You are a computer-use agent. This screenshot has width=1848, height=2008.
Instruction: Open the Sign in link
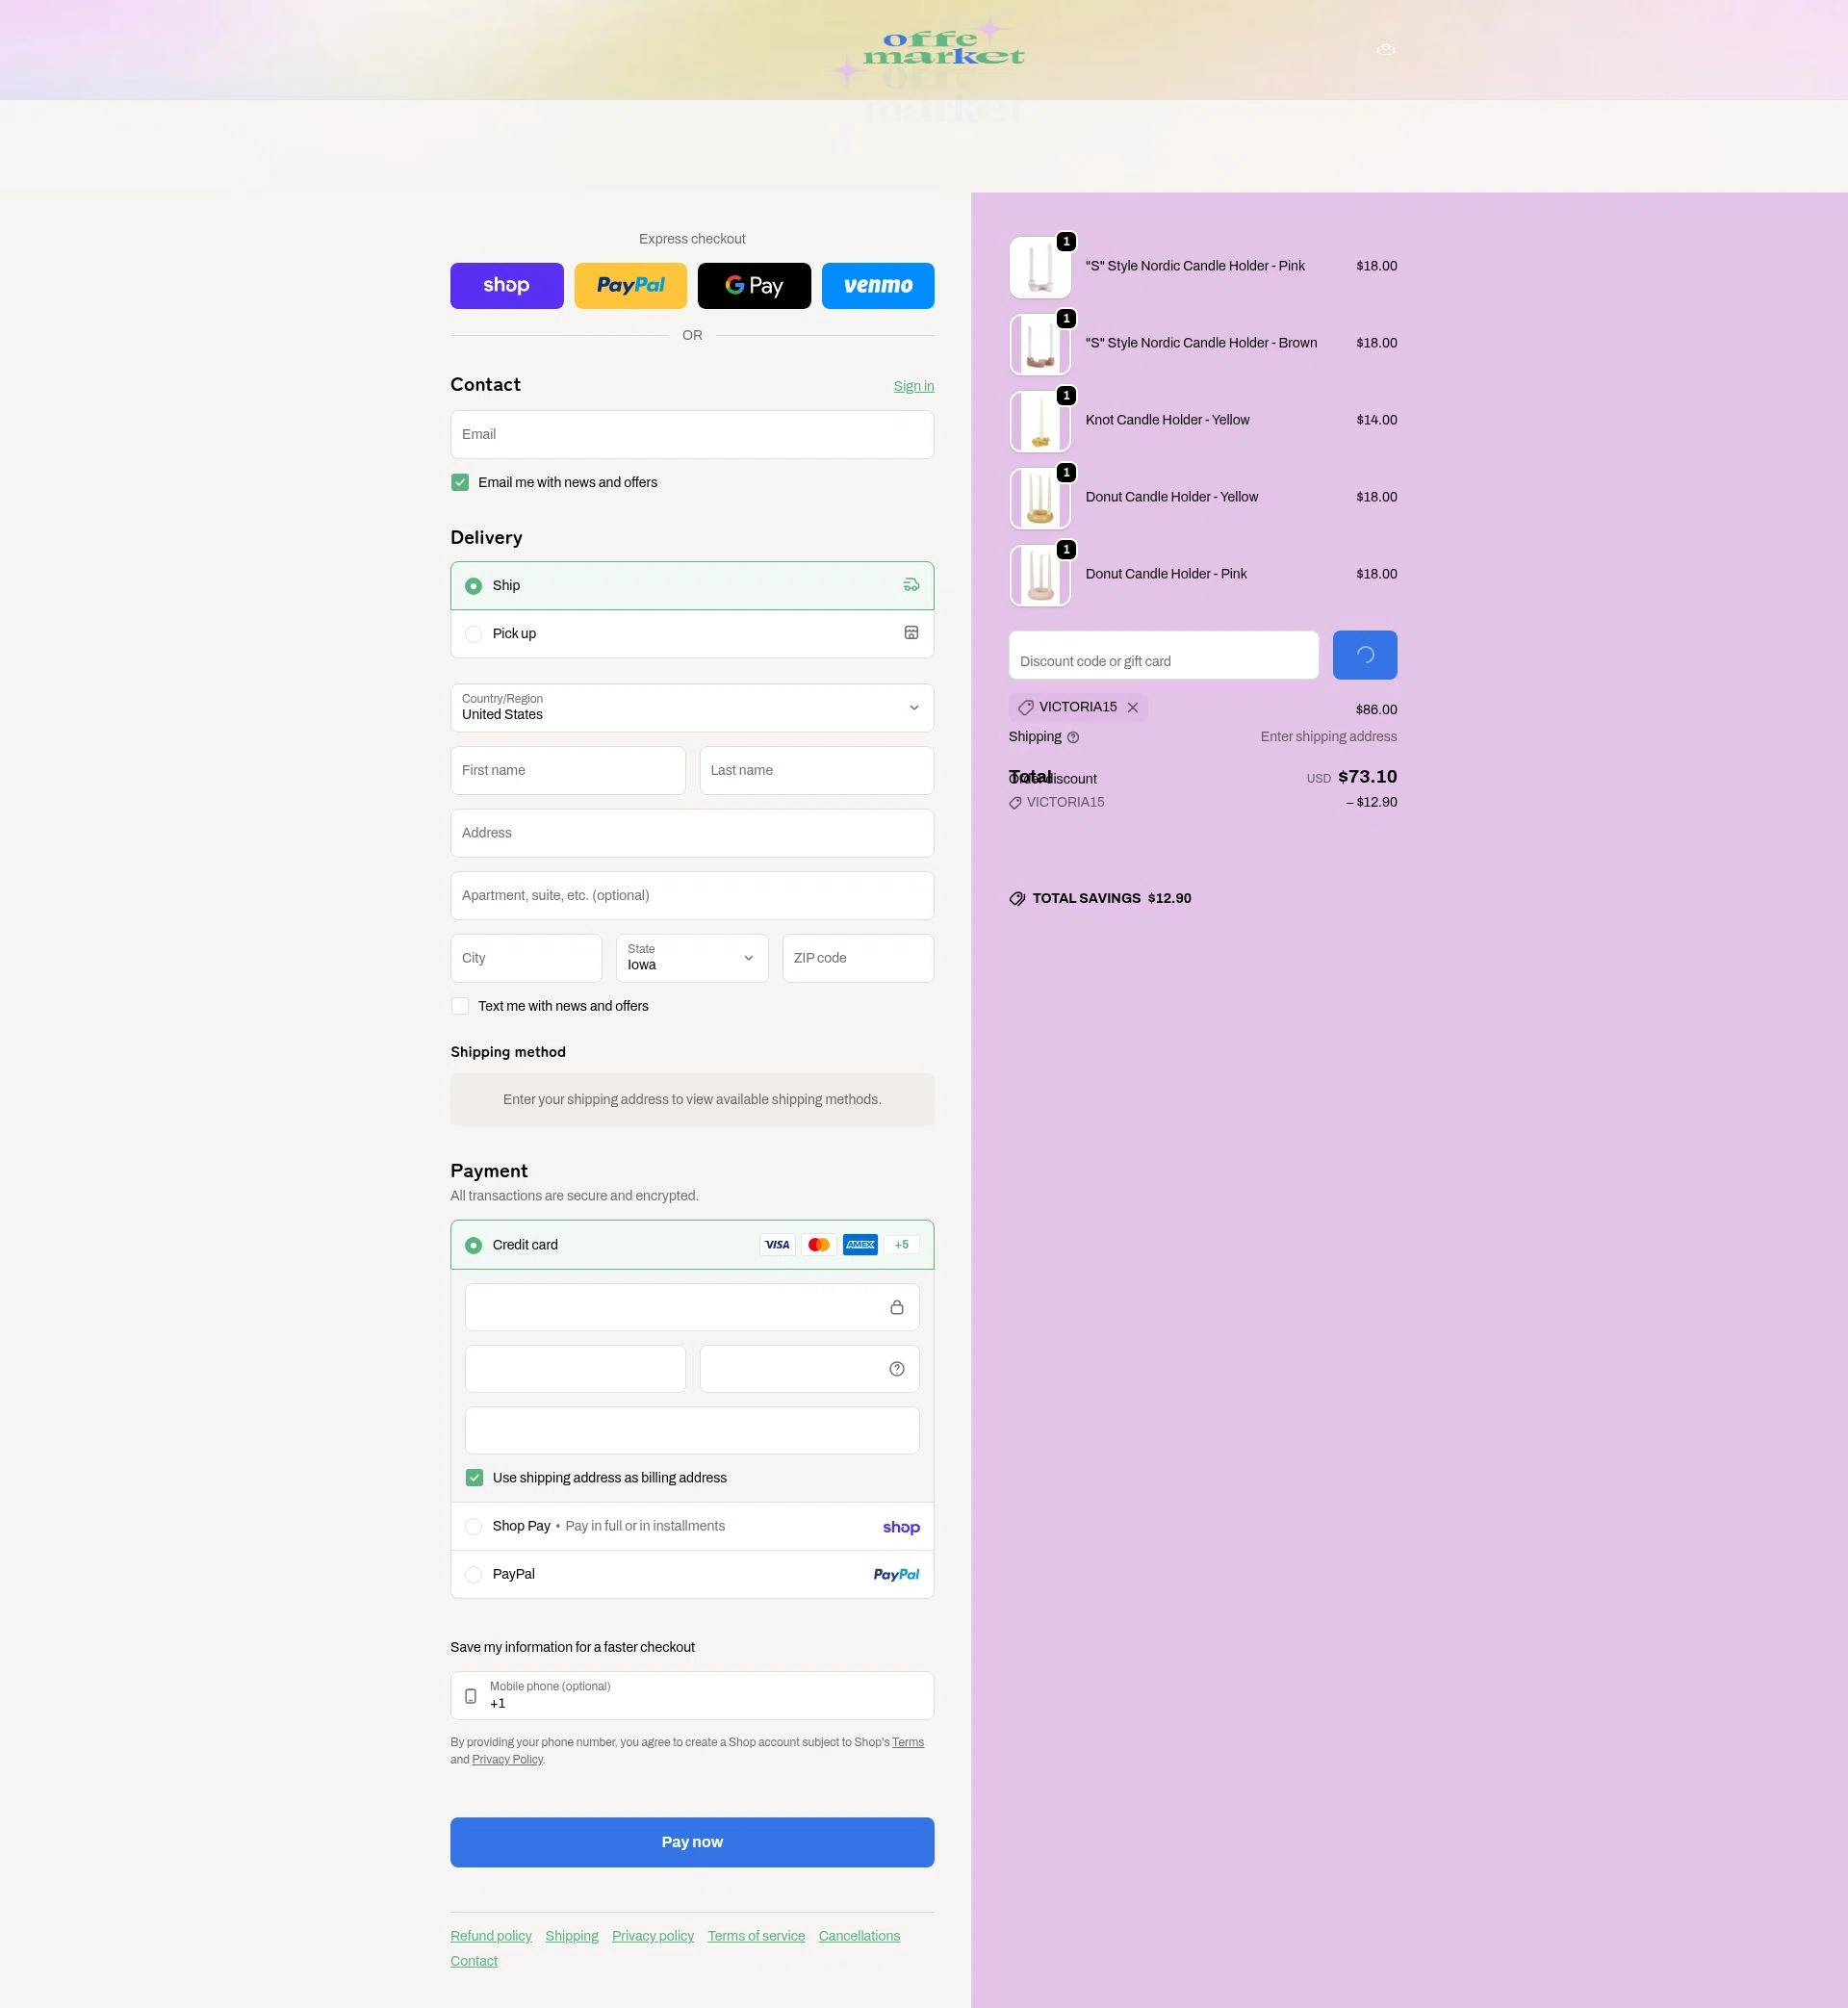click(x=913, y=385)
